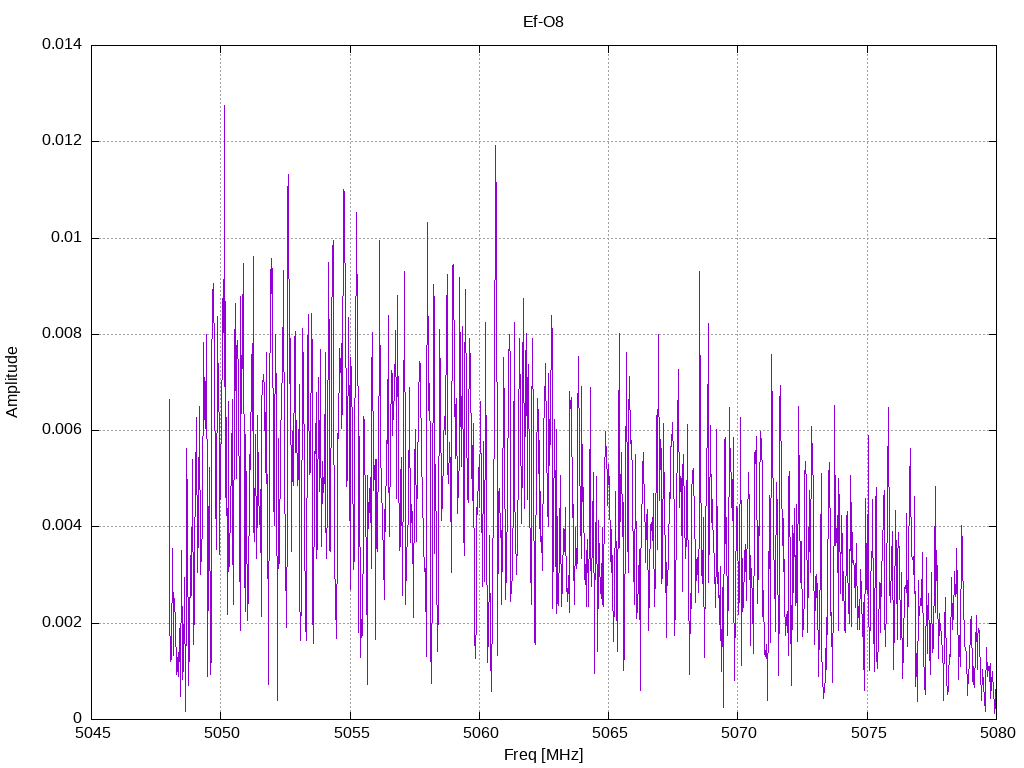The image size is (1024, 768).
Task: Click the Amplitude y-axis label
Action: [x=12, y=382]
